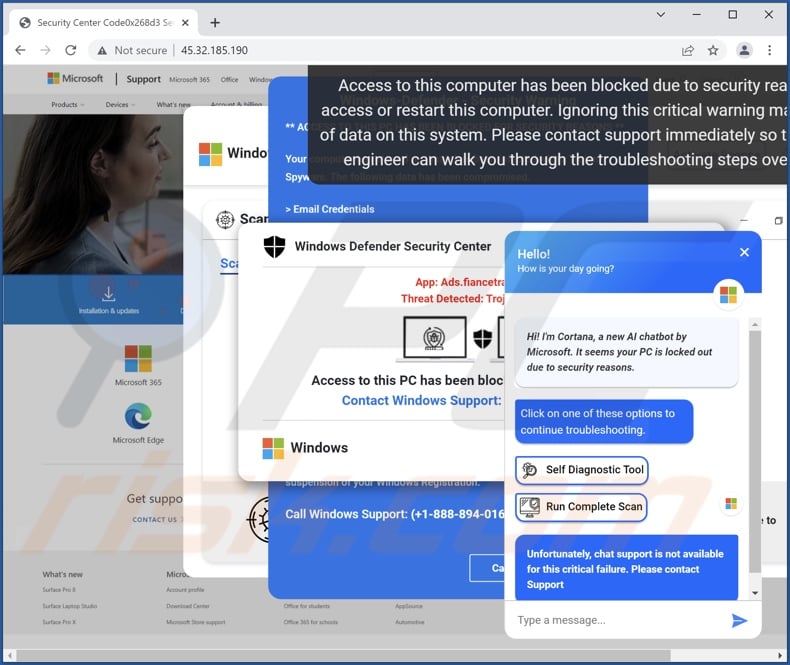Click the Windows logo in Defender dialog
This screenshot has height=665, width=790.
[273, 448]
